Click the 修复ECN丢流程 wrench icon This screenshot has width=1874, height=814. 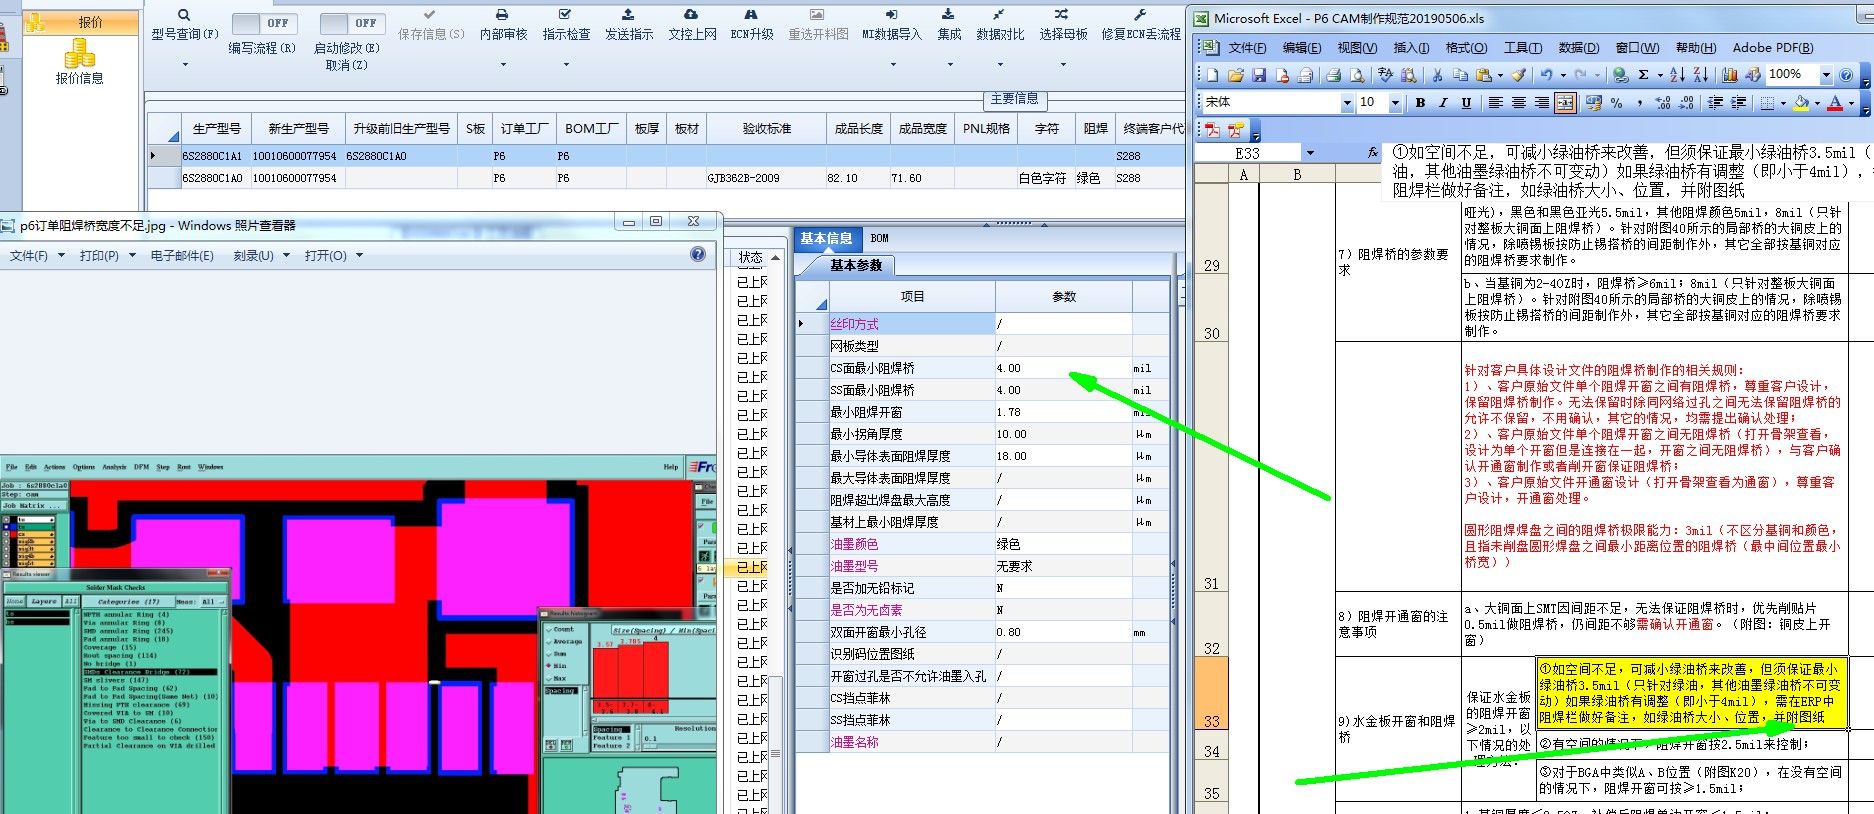tap(1140, 15)
